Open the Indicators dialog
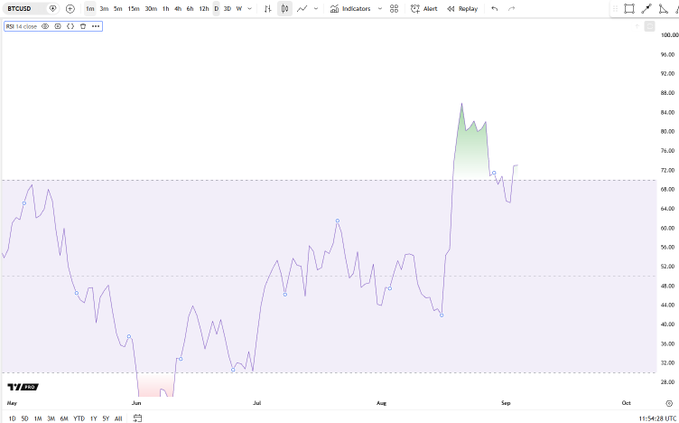 tap(350, 9)
